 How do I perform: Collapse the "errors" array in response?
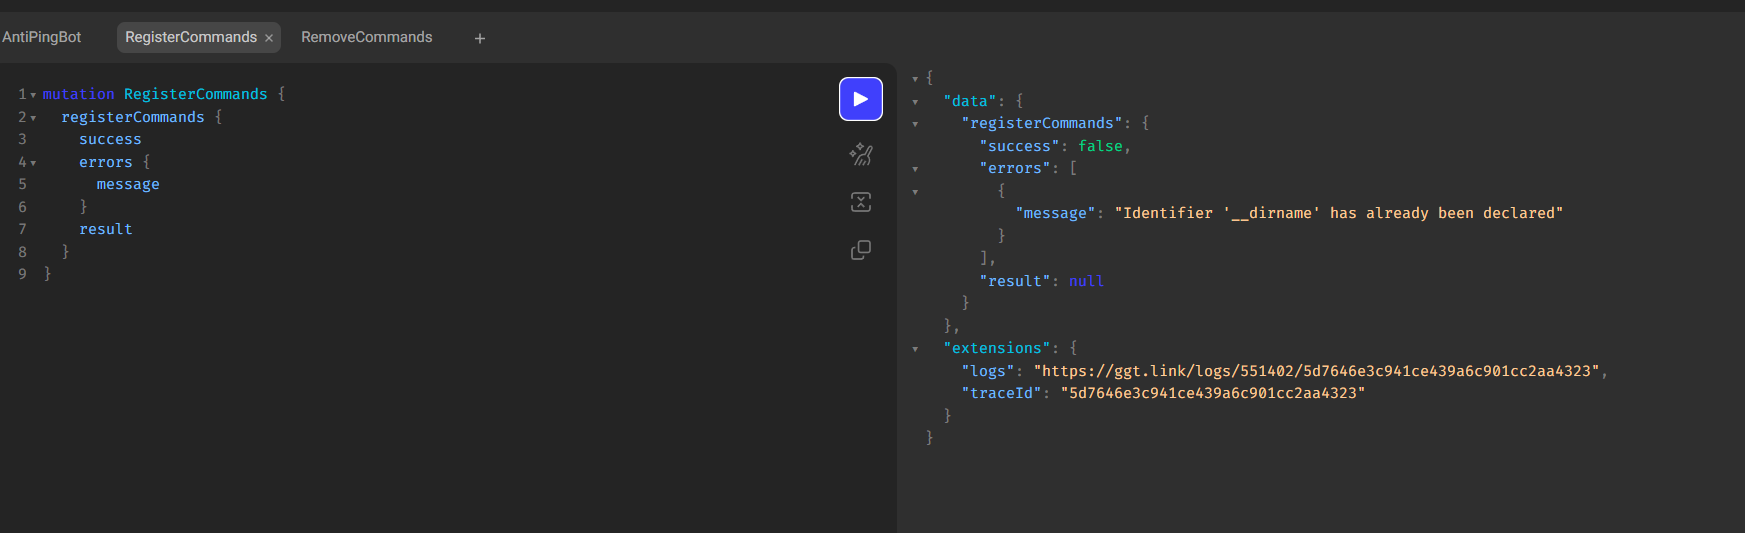915,169
